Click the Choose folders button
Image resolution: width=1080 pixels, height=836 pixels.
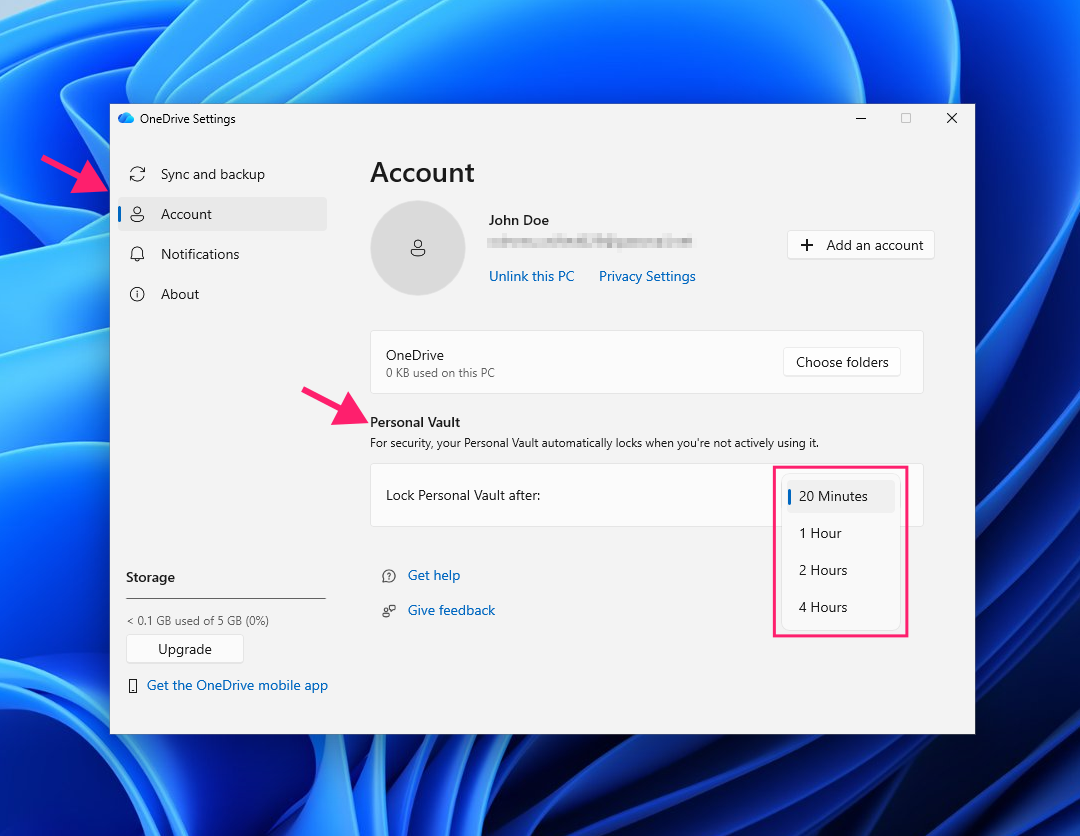(842, 362)
